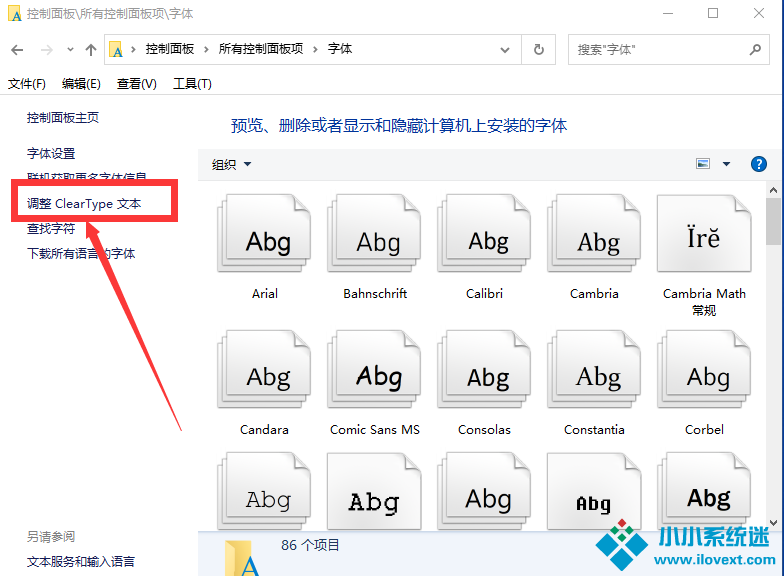Open the 查看(V) menu
The height and width of the screenshot is (576, 784).
point(136,84)
